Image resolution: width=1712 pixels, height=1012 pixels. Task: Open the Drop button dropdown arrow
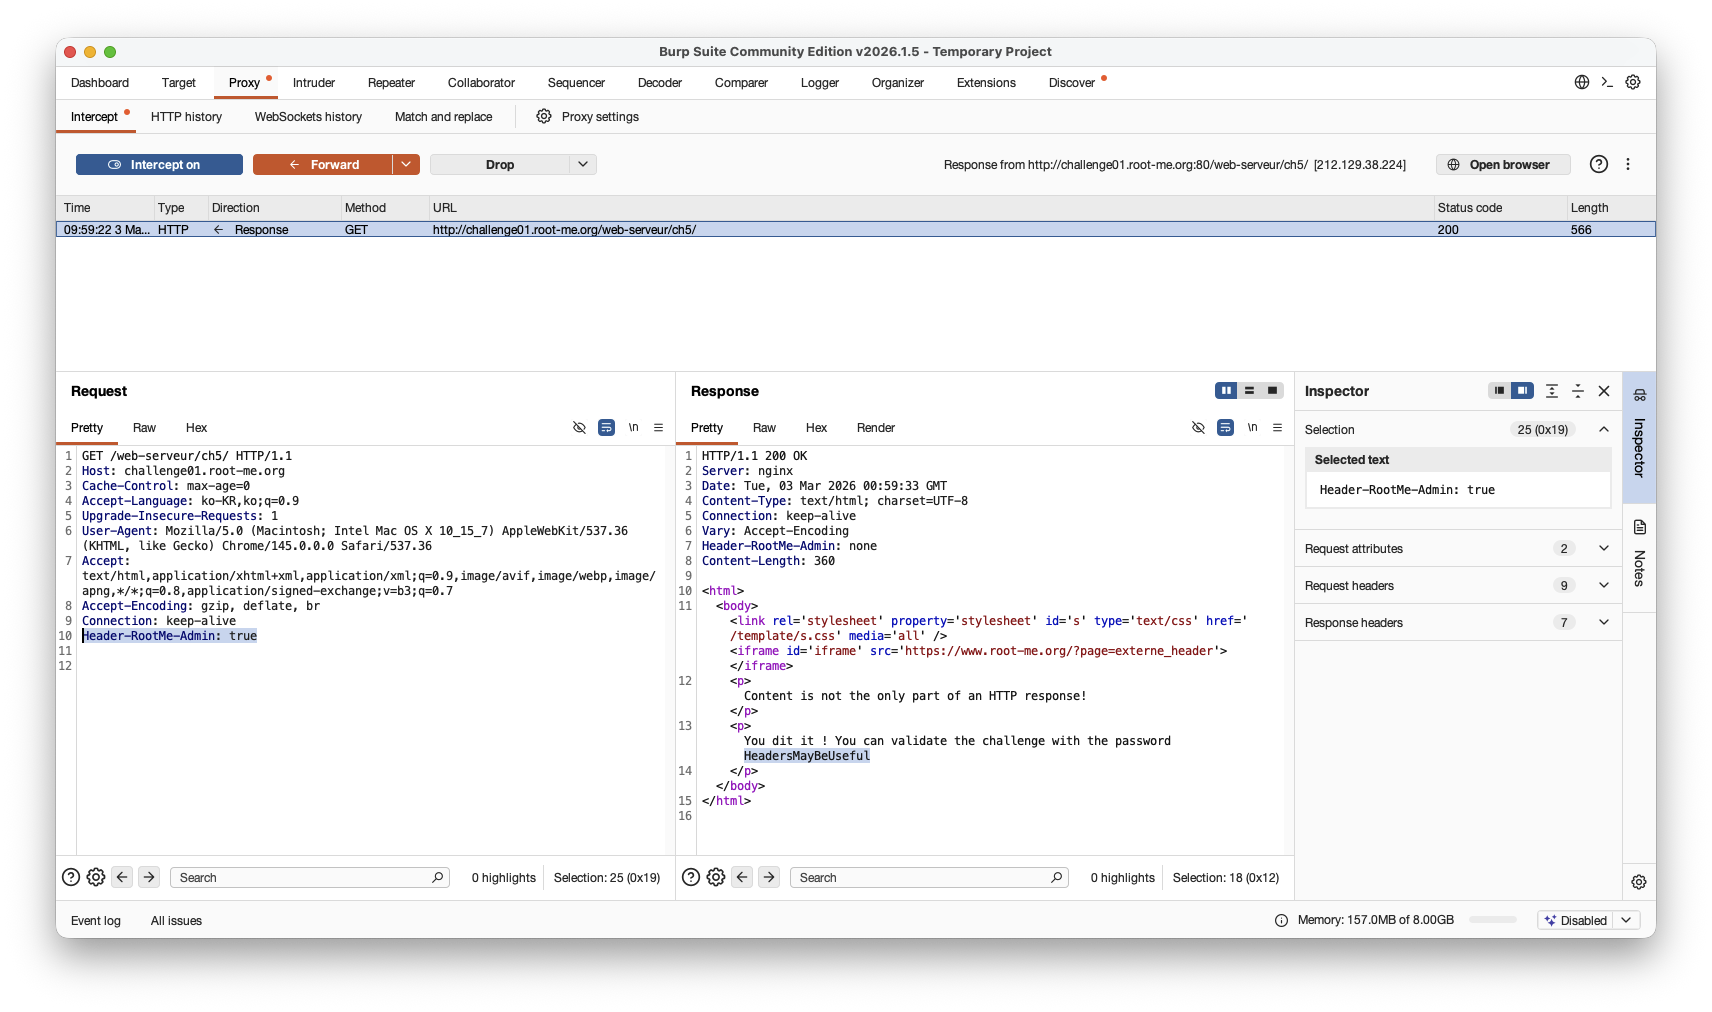[583, 164]
